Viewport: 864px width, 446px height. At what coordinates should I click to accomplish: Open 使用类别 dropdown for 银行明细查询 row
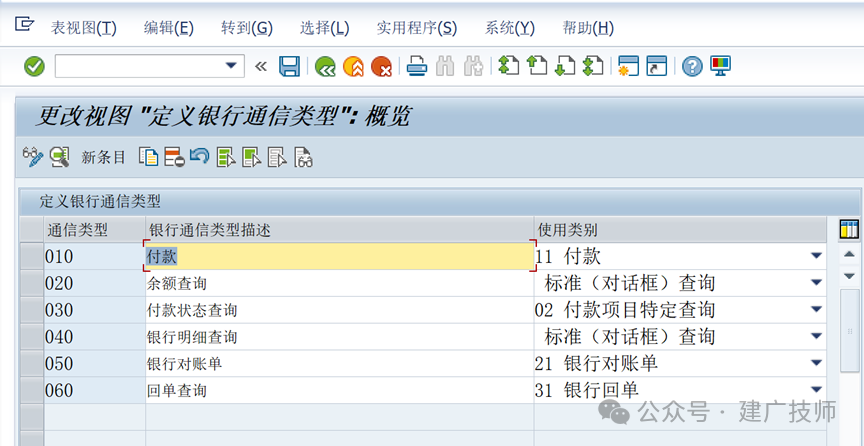coord(816,337)
